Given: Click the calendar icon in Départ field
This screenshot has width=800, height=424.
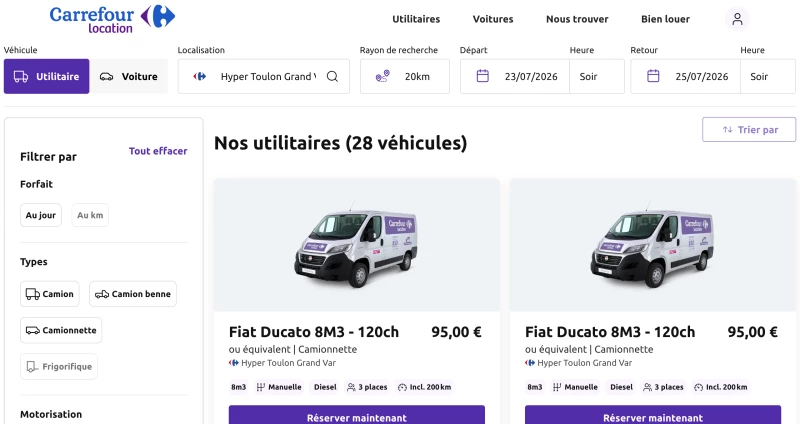Looking at the screenshot, I should coord(483,77).
